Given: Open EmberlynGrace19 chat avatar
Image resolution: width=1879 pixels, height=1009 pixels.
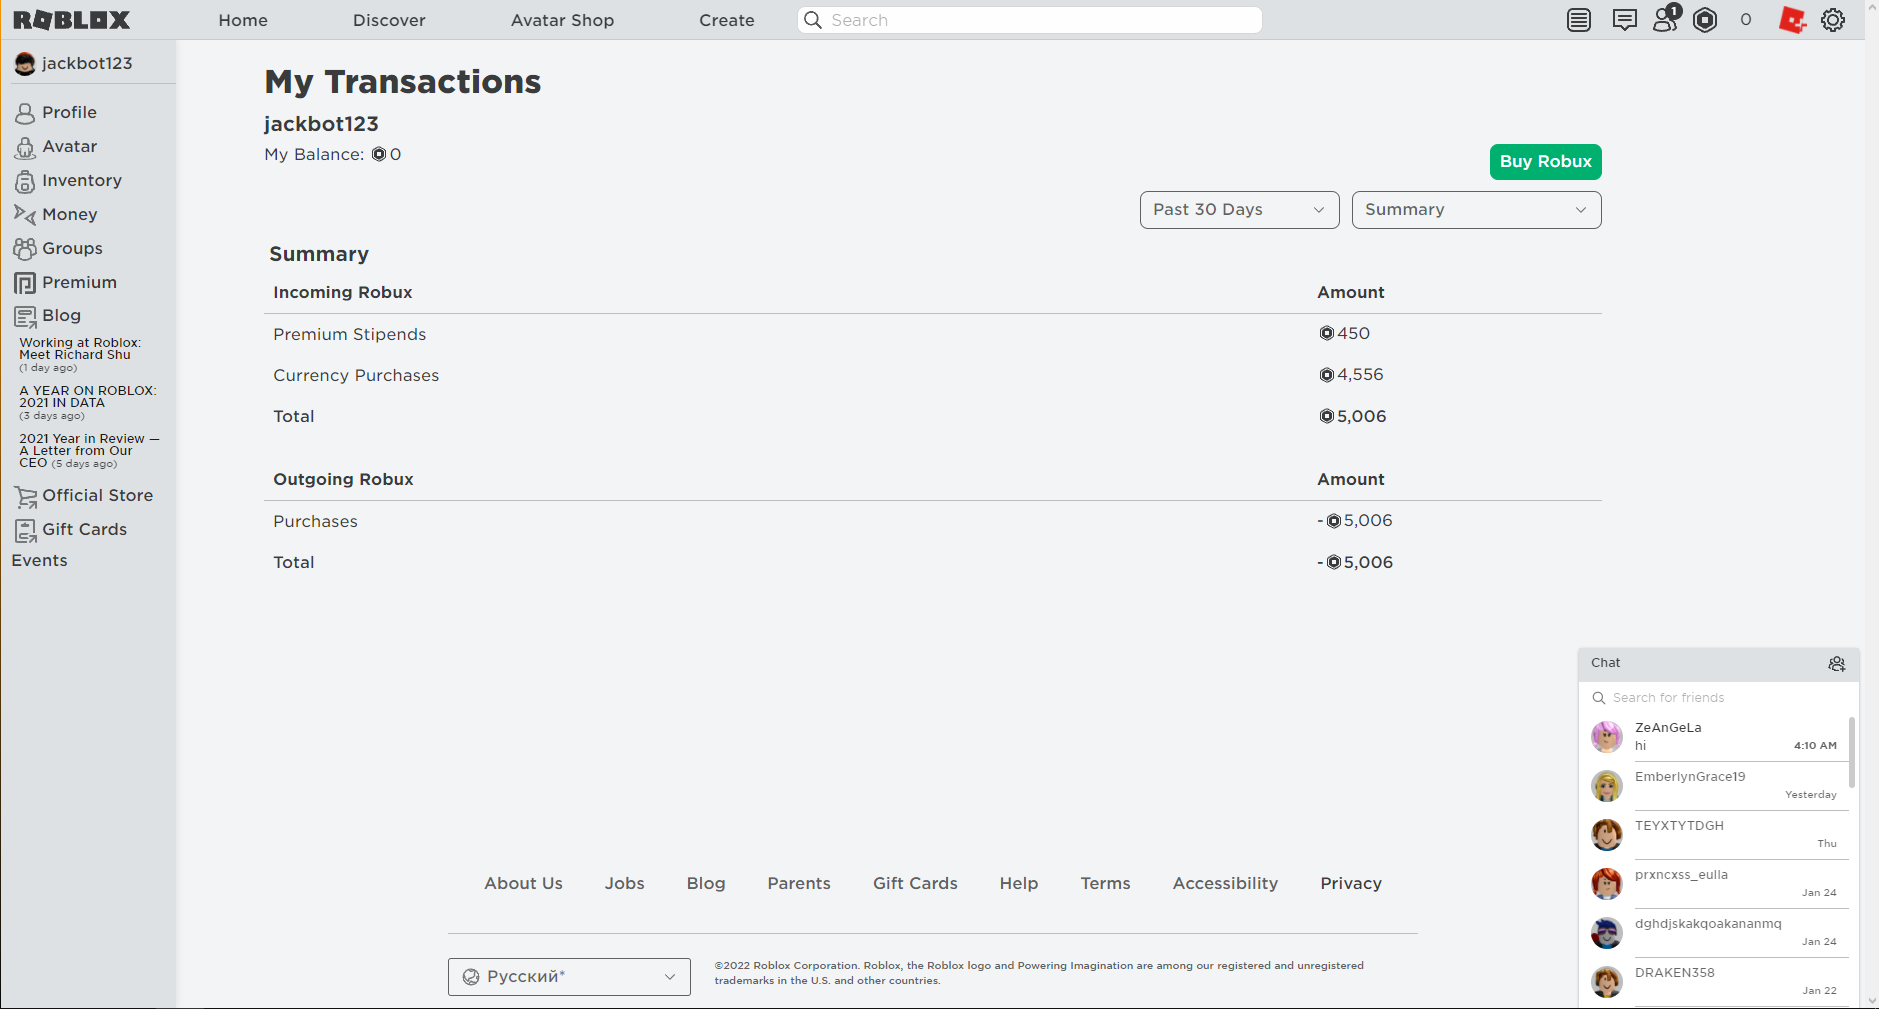Looking at the screenshot, I should click(x=1607, y=786).
